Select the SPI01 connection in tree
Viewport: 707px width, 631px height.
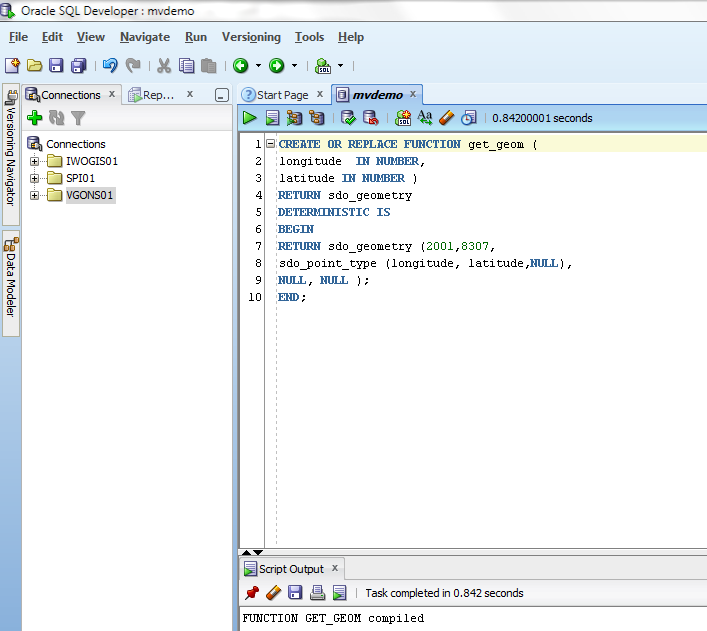tap(80, 178)
